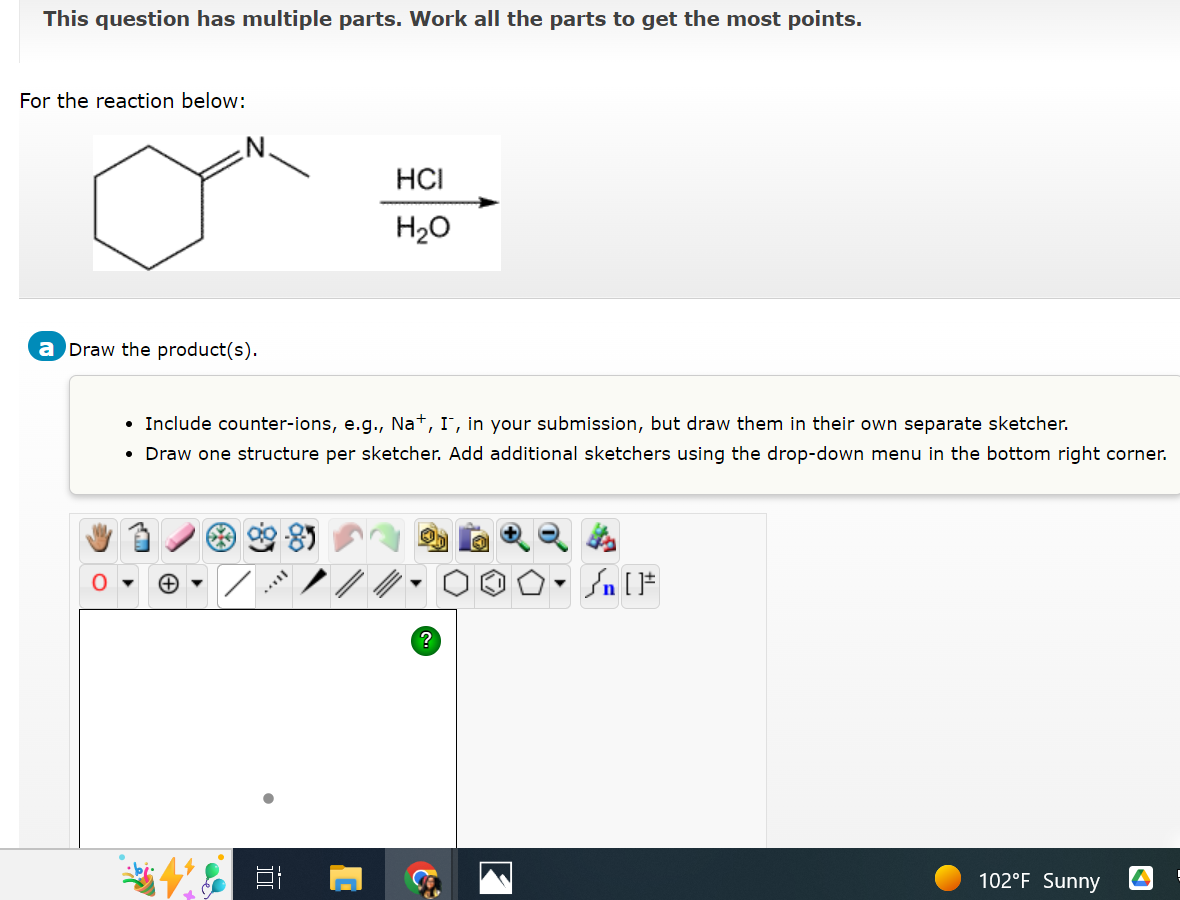Click the copy structure icon
The height and width of the screenshot is (900, 1180).
pos(433,539)
